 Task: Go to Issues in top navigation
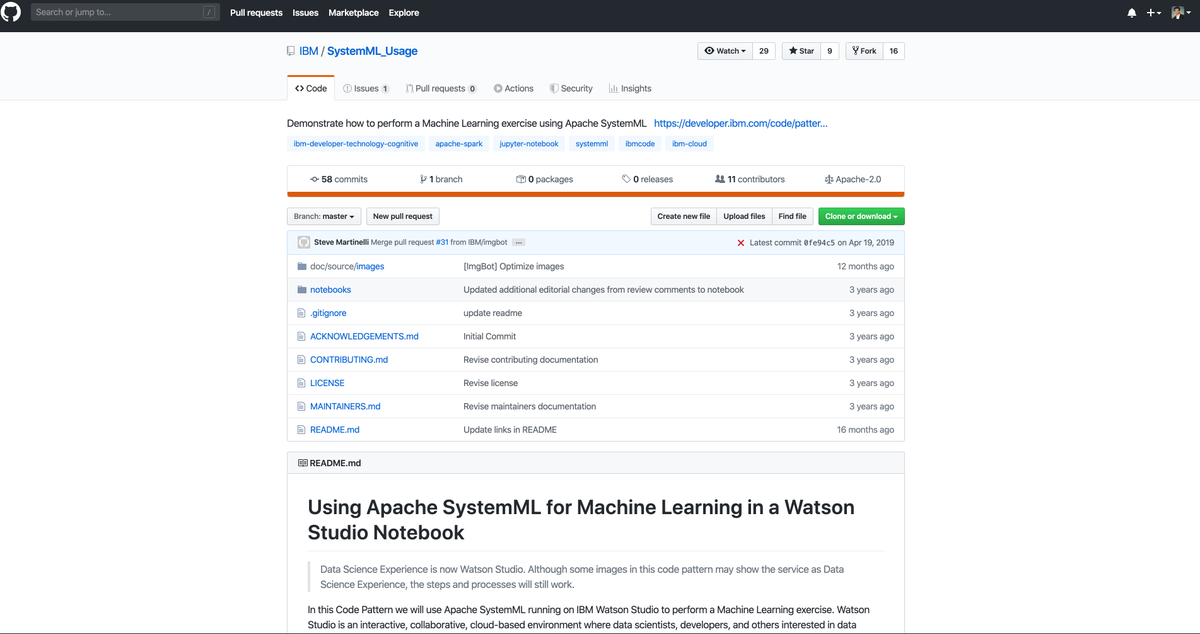pos(305,13)
